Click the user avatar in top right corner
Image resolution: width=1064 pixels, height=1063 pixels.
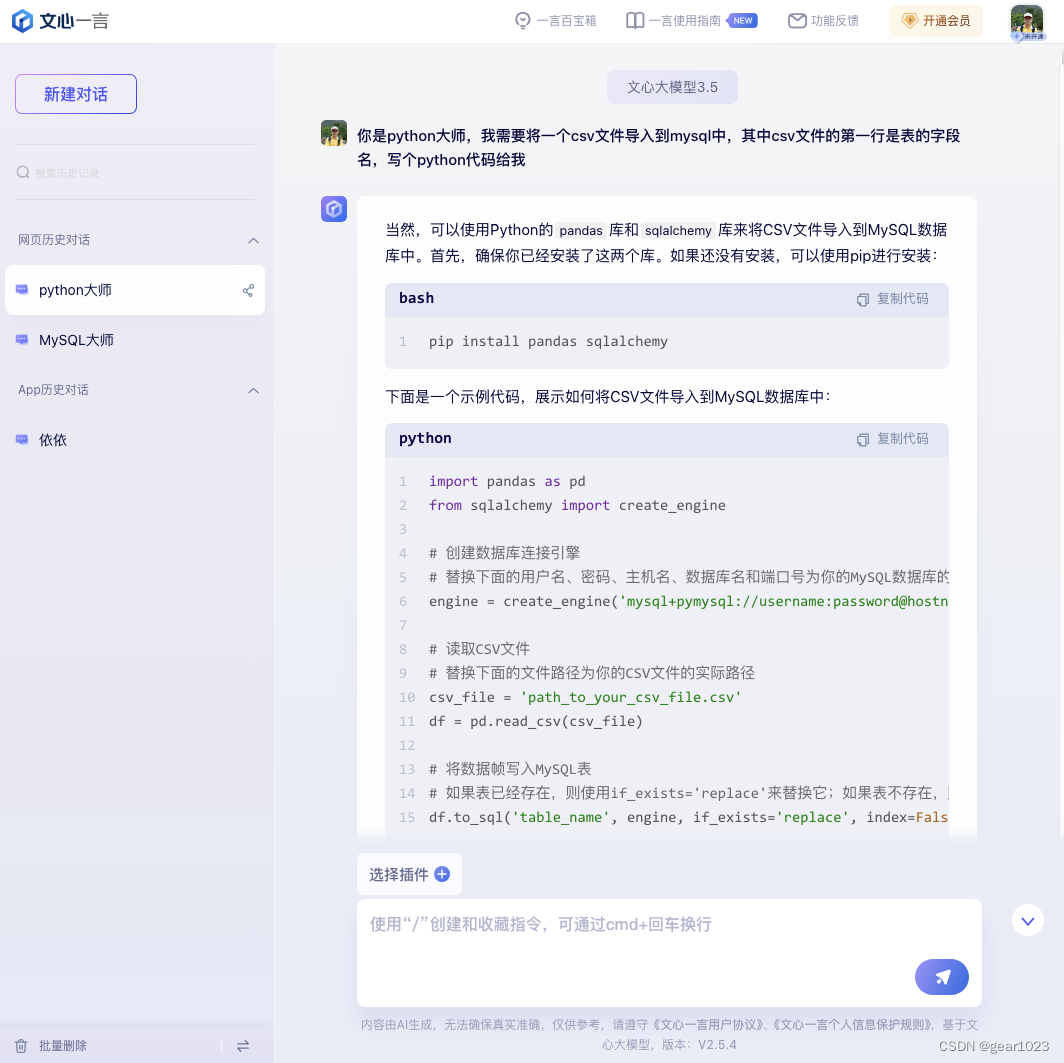point(1027,21)
